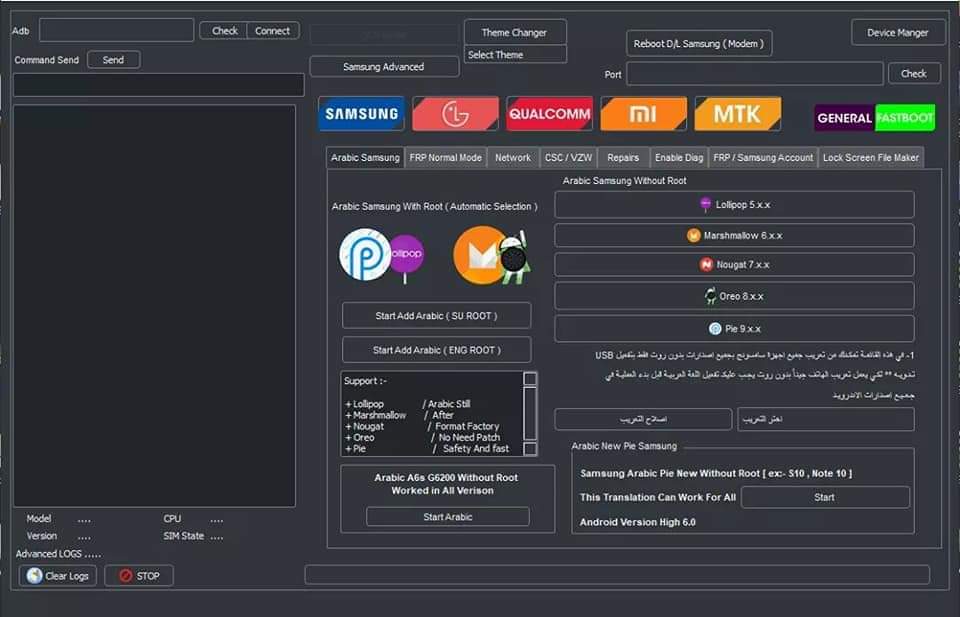Click the 'Advanced LOGS' label
Image resolution: width=960 pixels, height=617 pixels.
pos(58,553)
